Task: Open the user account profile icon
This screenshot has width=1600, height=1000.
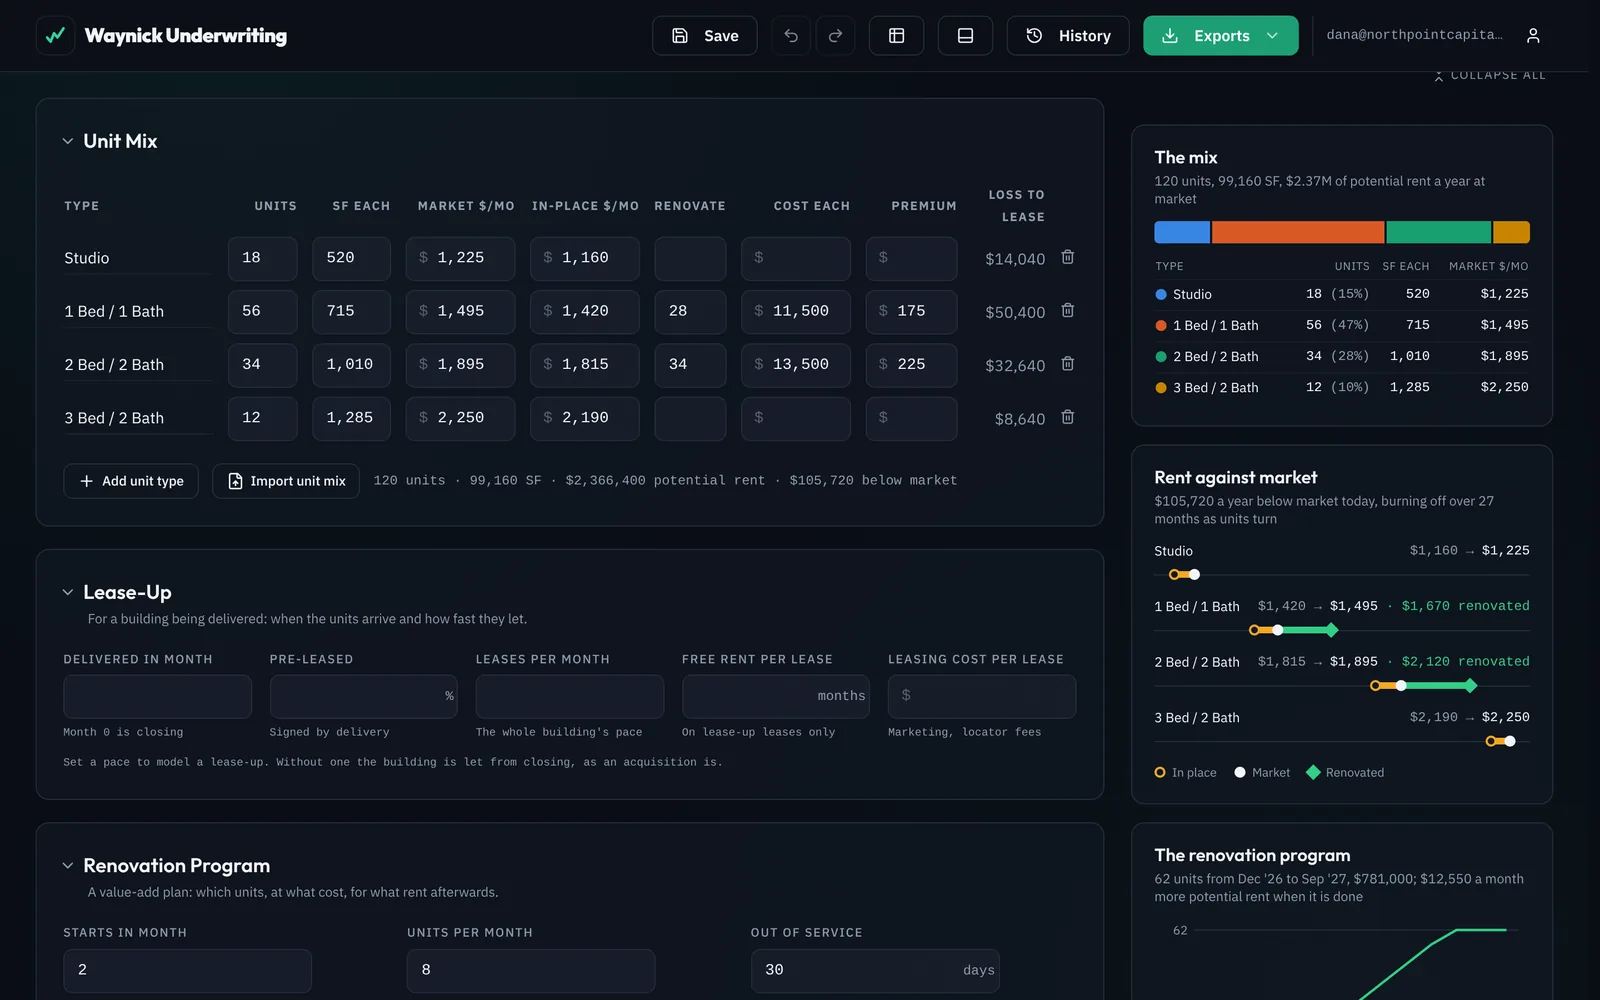Action: pyautogui.click(x=1533, y=36)
